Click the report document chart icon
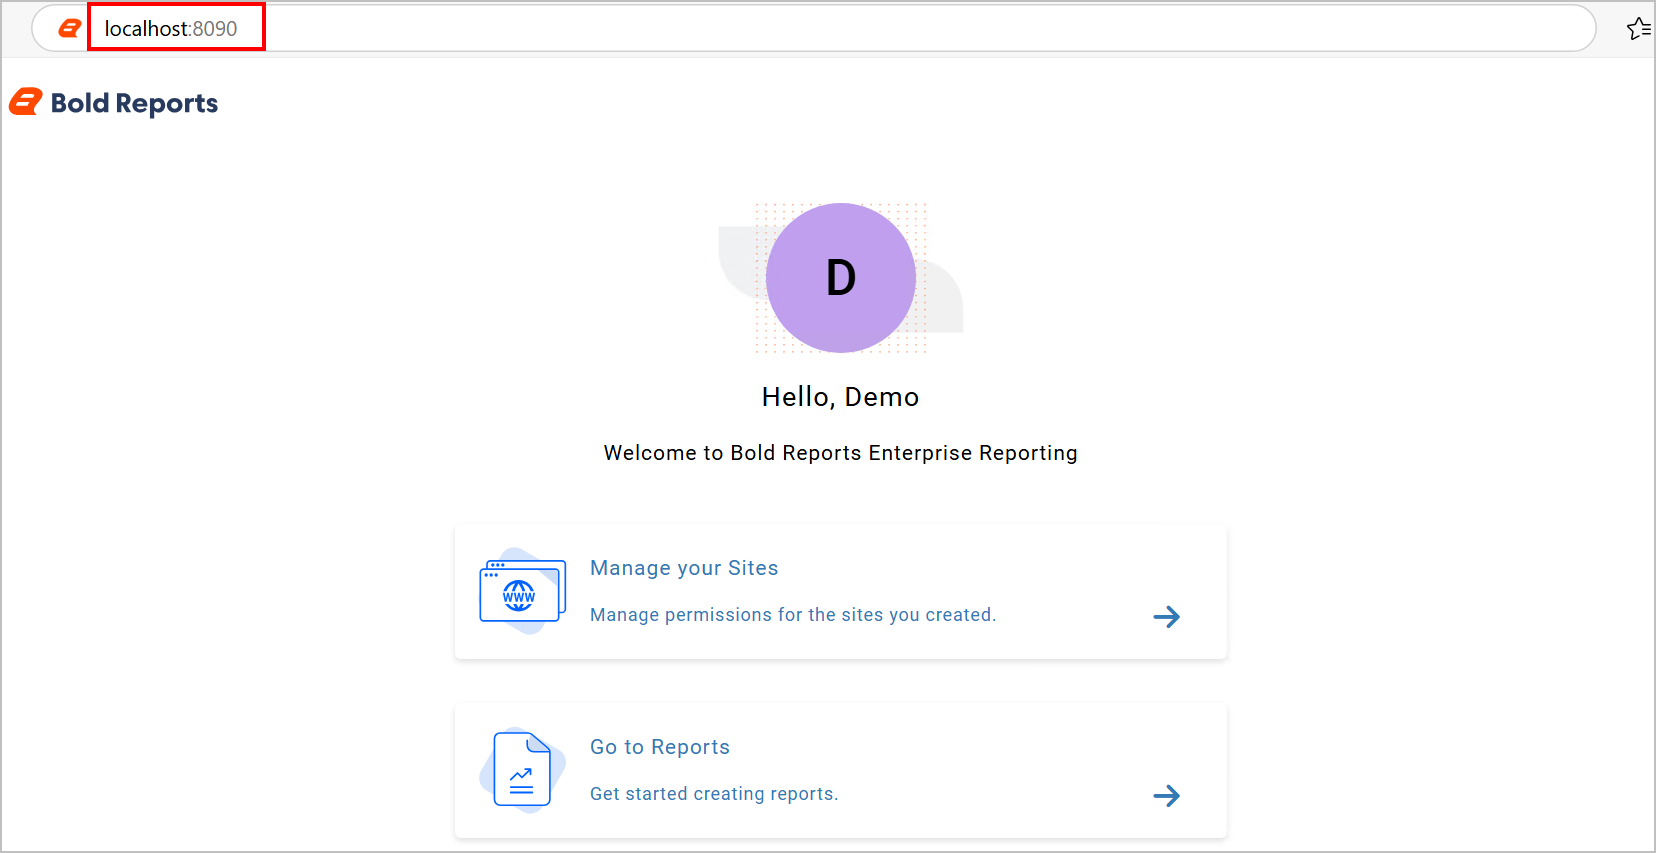 522,770
